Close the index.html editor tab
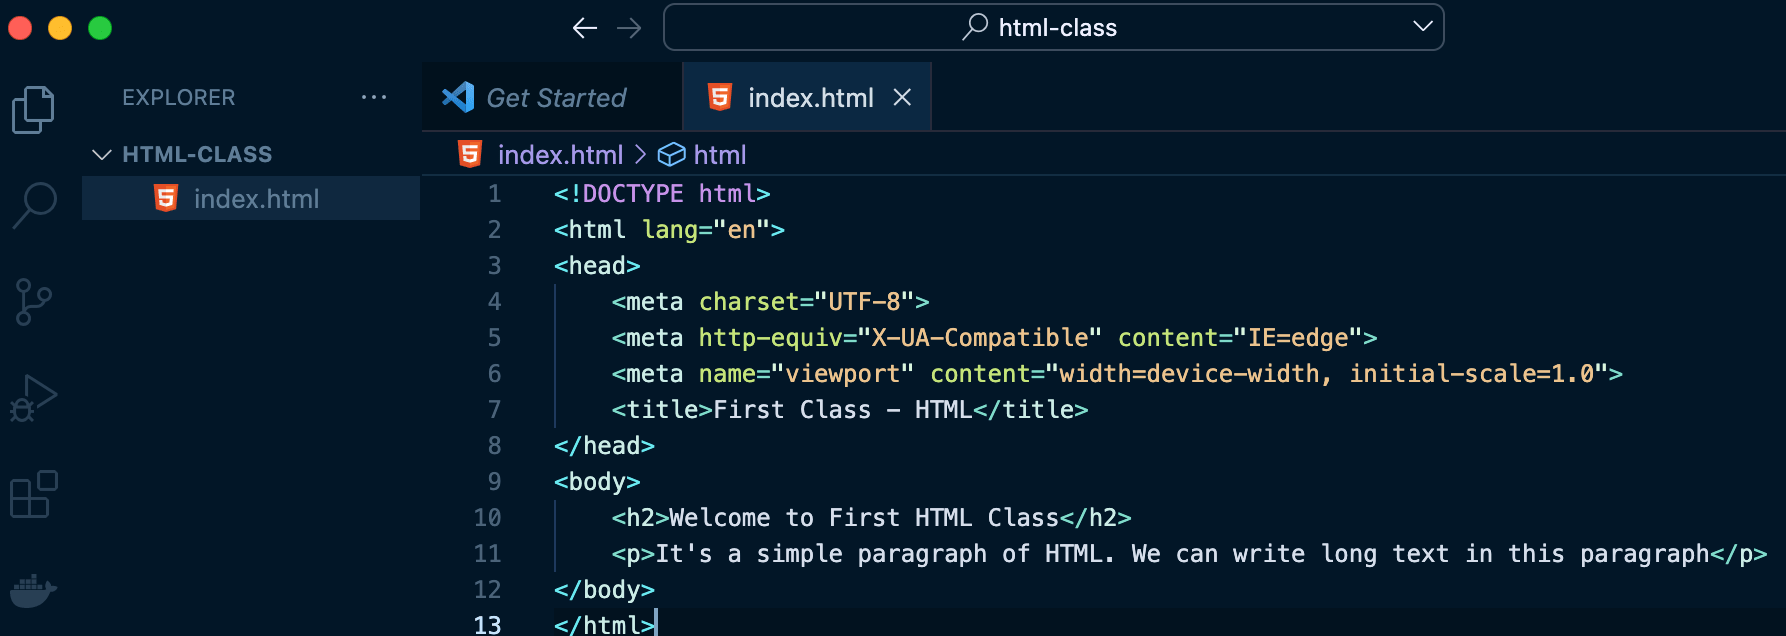Image resolution: width=1786 pixels, height=636 pixels. pos(902,97)
